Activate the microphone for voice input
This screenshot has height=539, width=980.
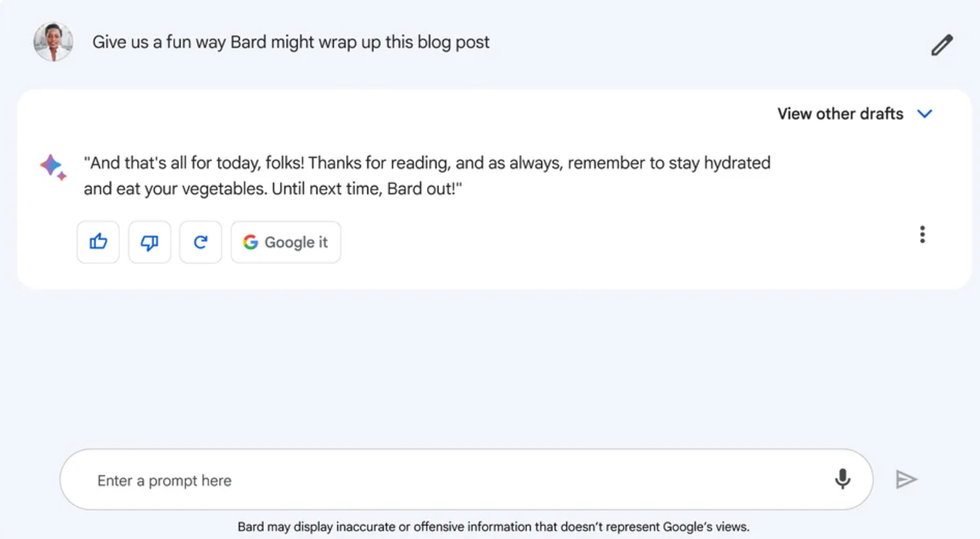pyautogui.click(x=843, y=480)
